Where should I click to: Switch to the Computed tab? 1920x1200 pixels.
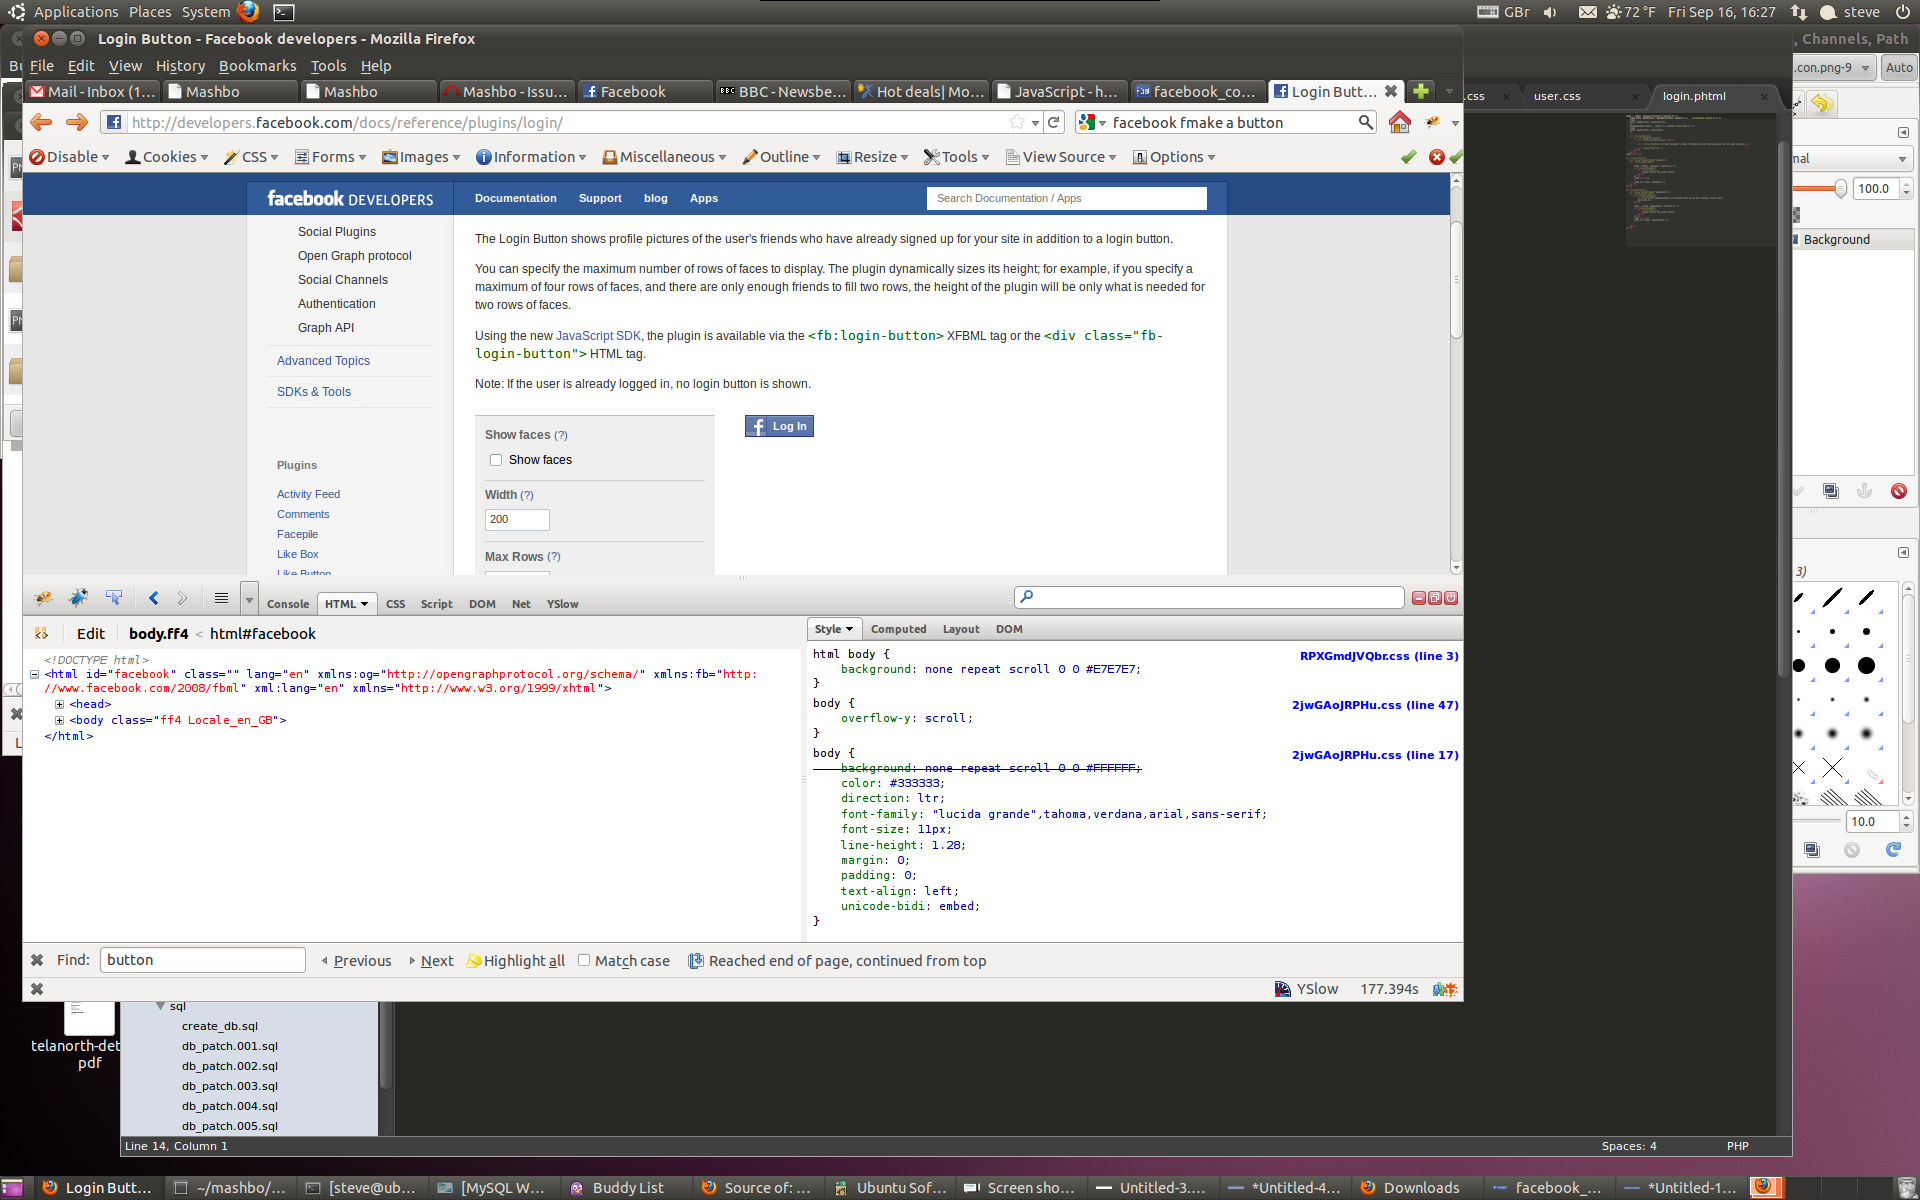pos(897,629)
